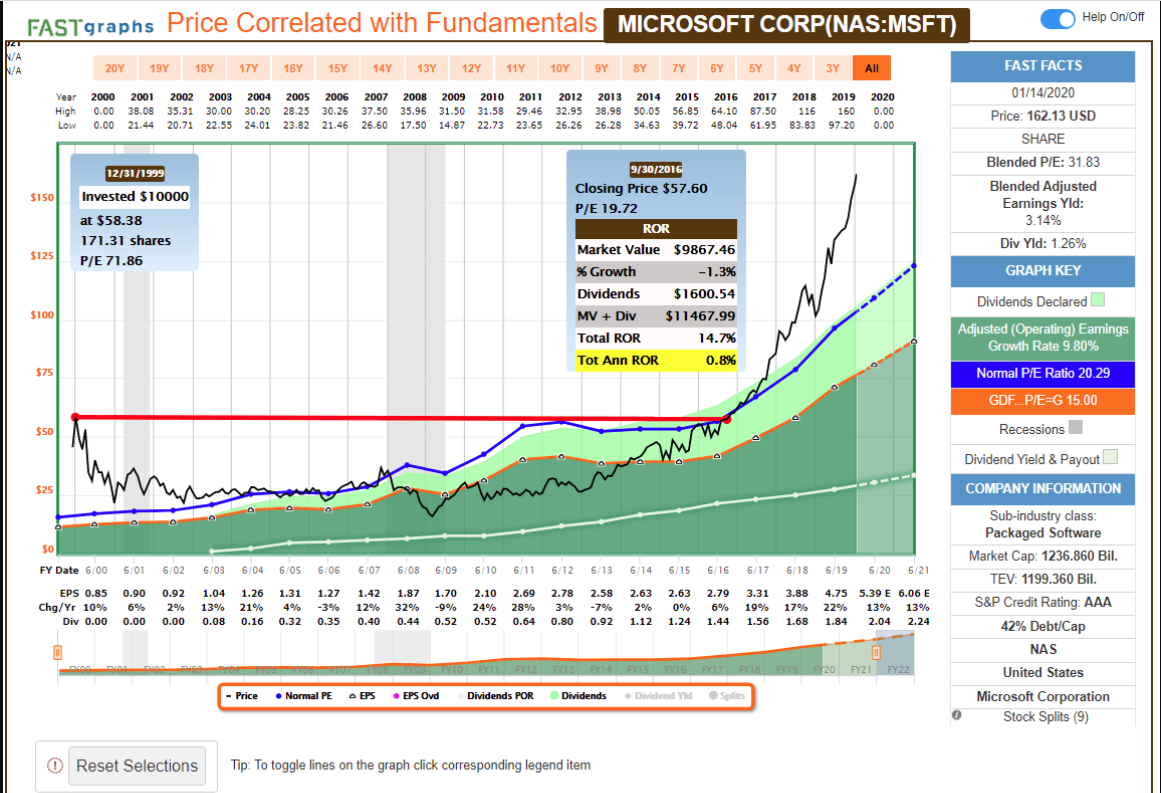1161x793 pixels.
Task: Click the Dividends Declared green swatch
Action: click(x=1098, y=300)
